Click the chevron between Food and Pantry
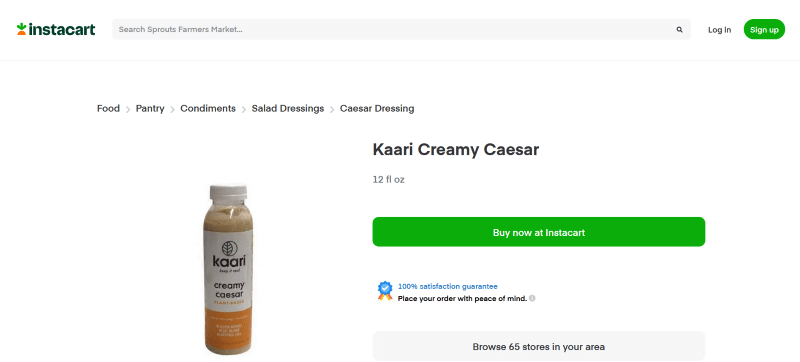800x362 pixels. click(x=128, y=109)
